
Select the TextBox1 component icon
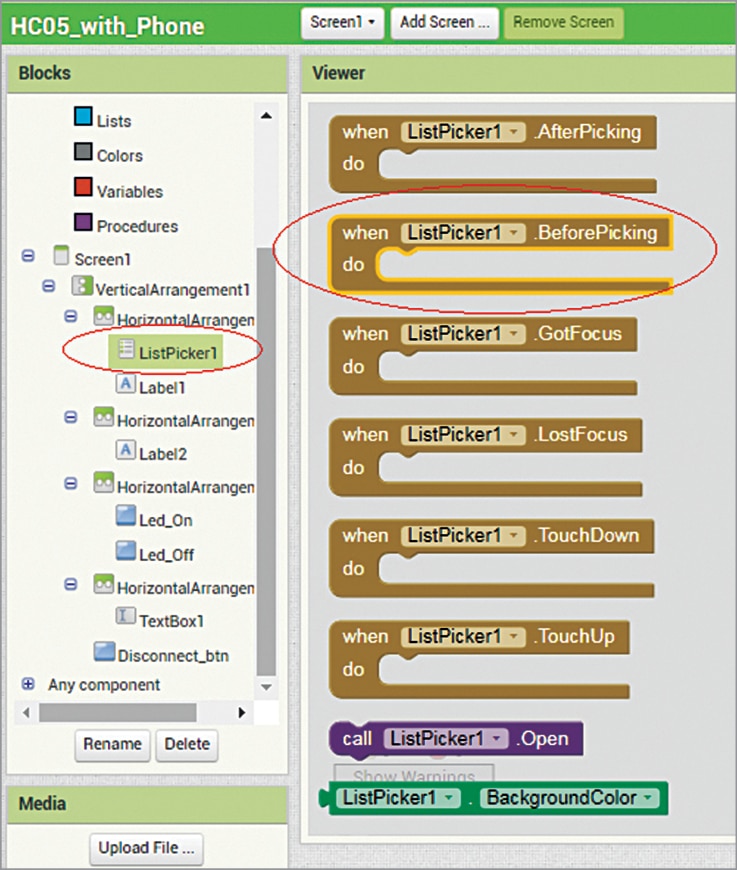click(126, 619)
